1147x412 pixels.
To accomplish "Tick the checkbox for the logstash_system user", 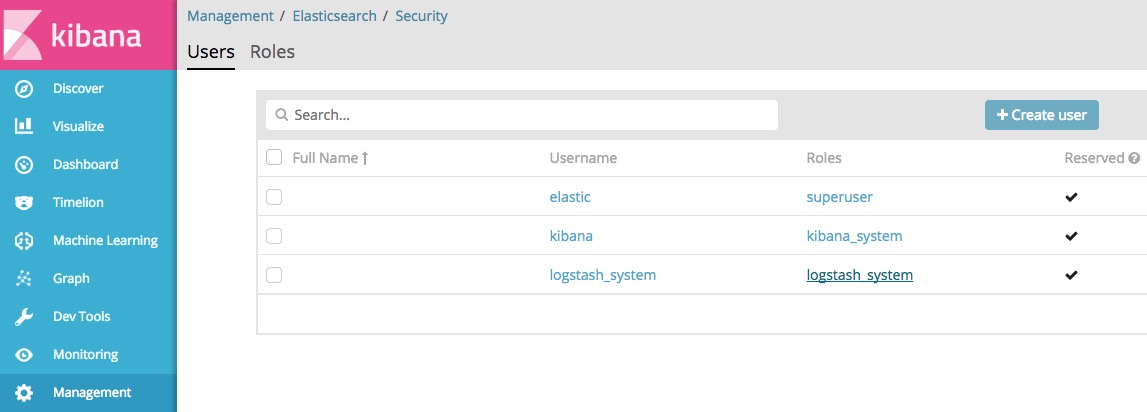I will tap(274, 275).
